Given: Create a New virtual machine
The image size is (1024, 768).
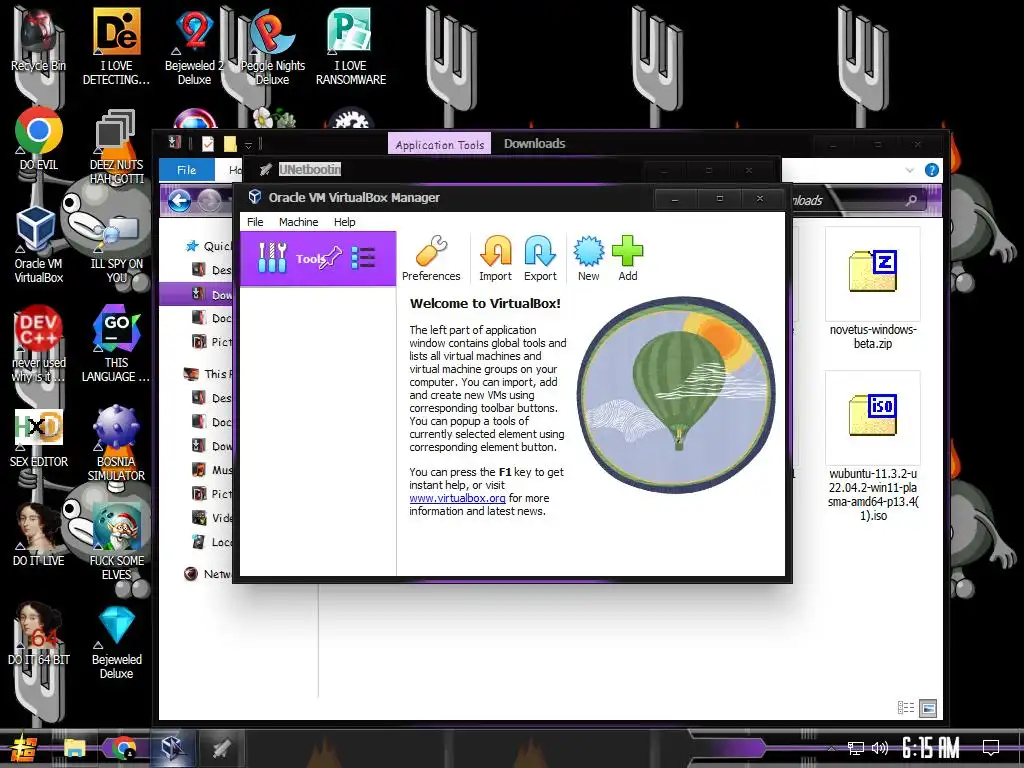Looking at the screenshot, I should pyautogui.click(x=588, y=259).
